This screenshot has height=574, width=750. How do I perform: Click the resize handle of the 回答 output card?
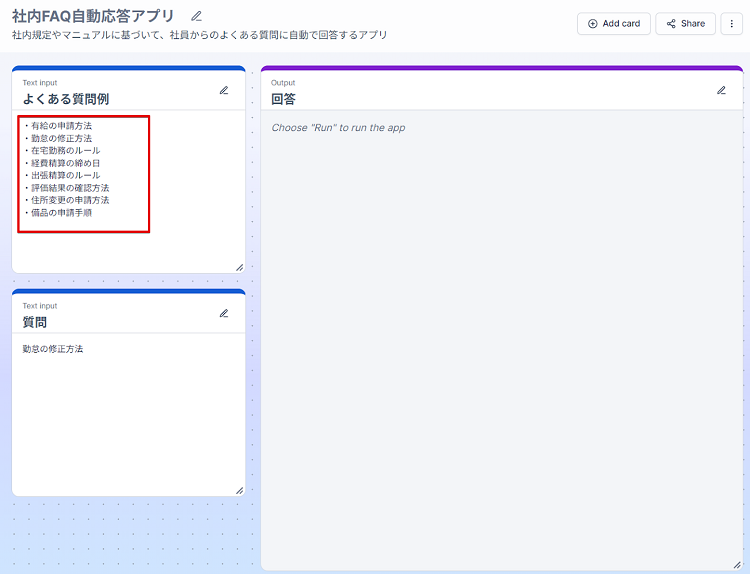coord(737,565)
